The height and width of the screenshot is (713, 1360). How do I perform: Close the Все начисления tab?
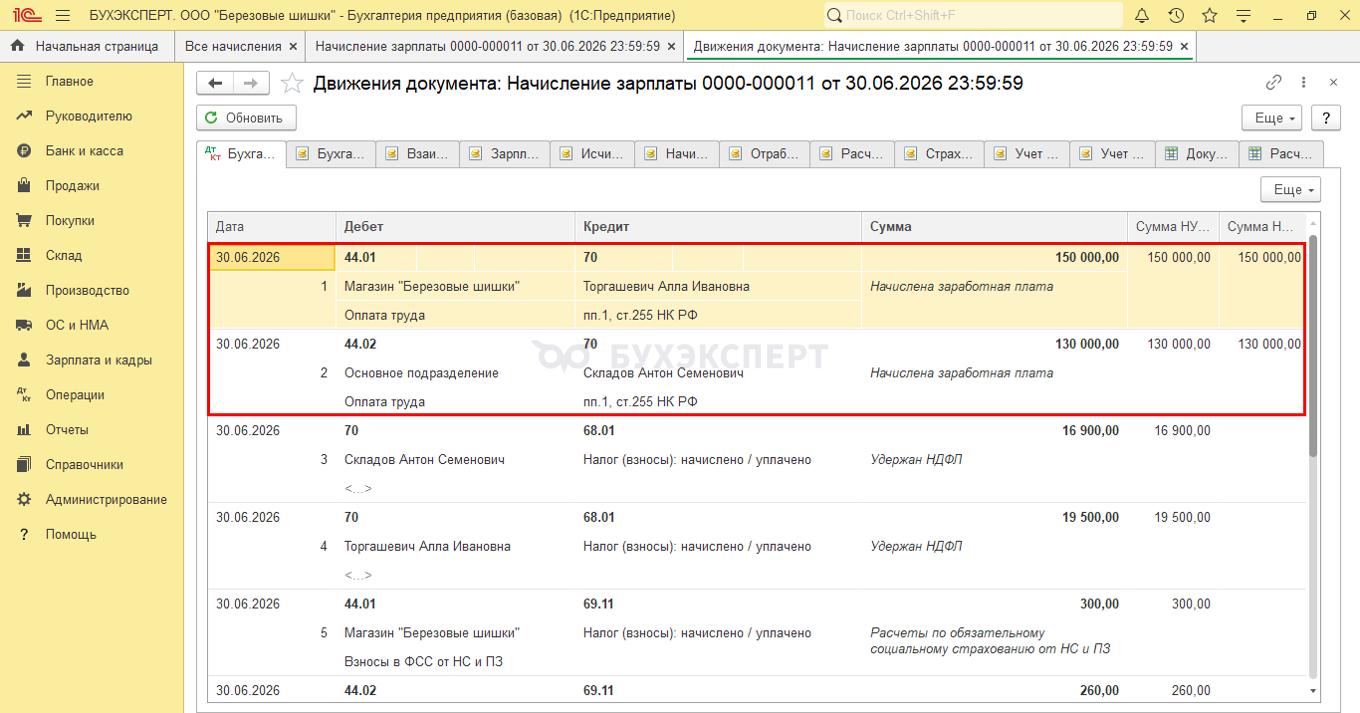pos(292,46)
